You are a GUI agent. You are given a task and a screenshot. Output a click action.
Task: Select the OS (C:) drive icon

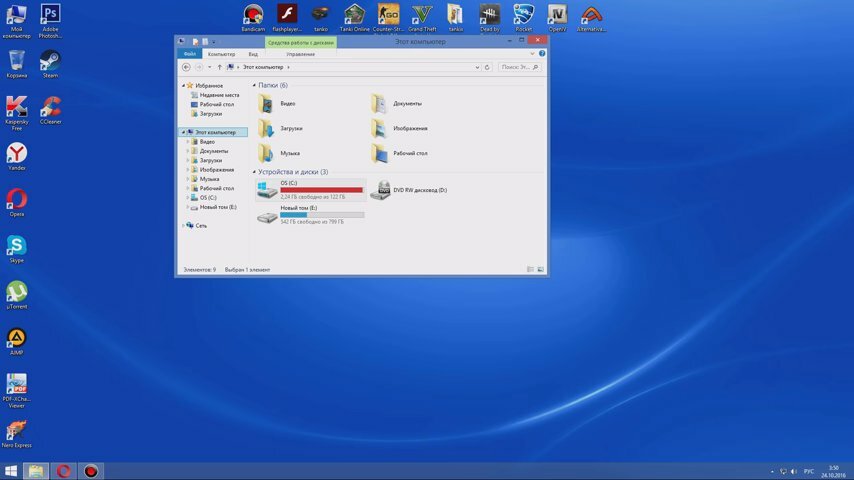coord(267,190)
